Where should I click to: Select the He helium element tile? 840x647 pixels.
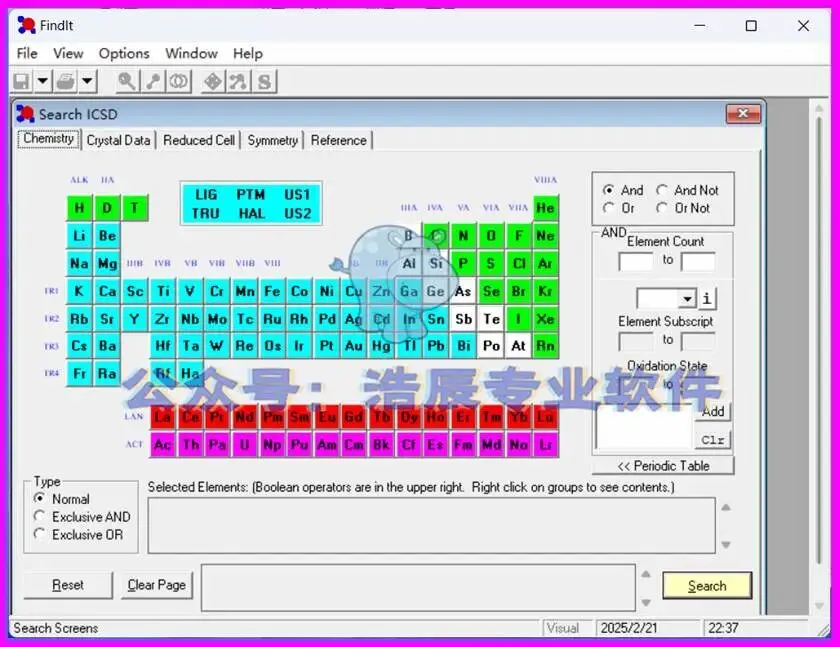545,208
